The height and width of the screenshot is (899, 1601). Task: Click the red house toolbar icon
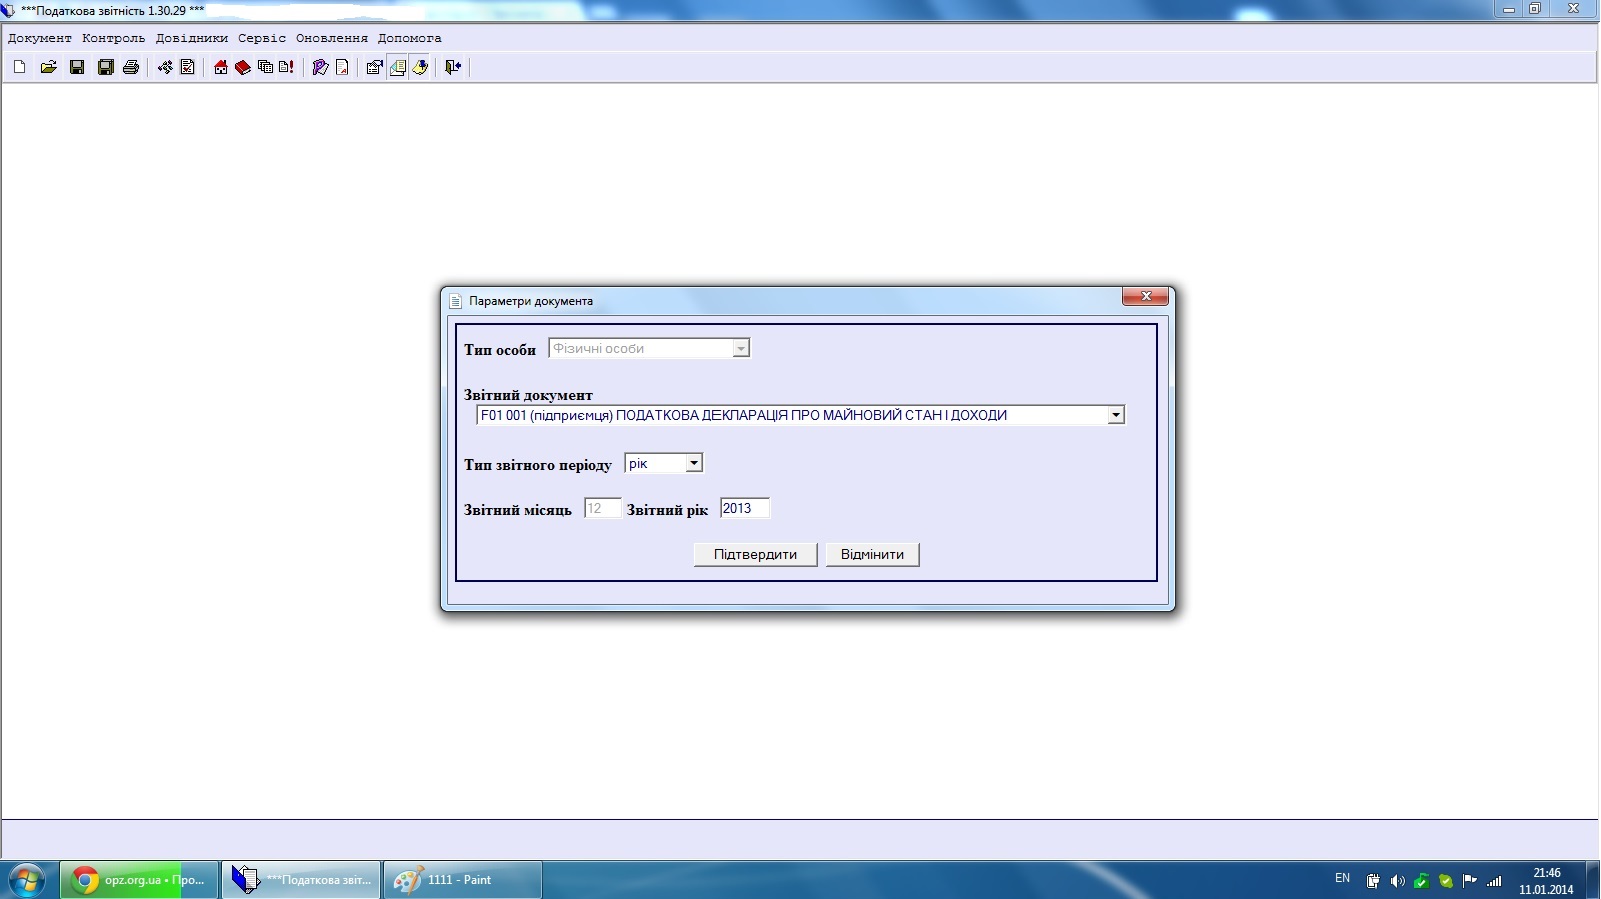point(221,67)
